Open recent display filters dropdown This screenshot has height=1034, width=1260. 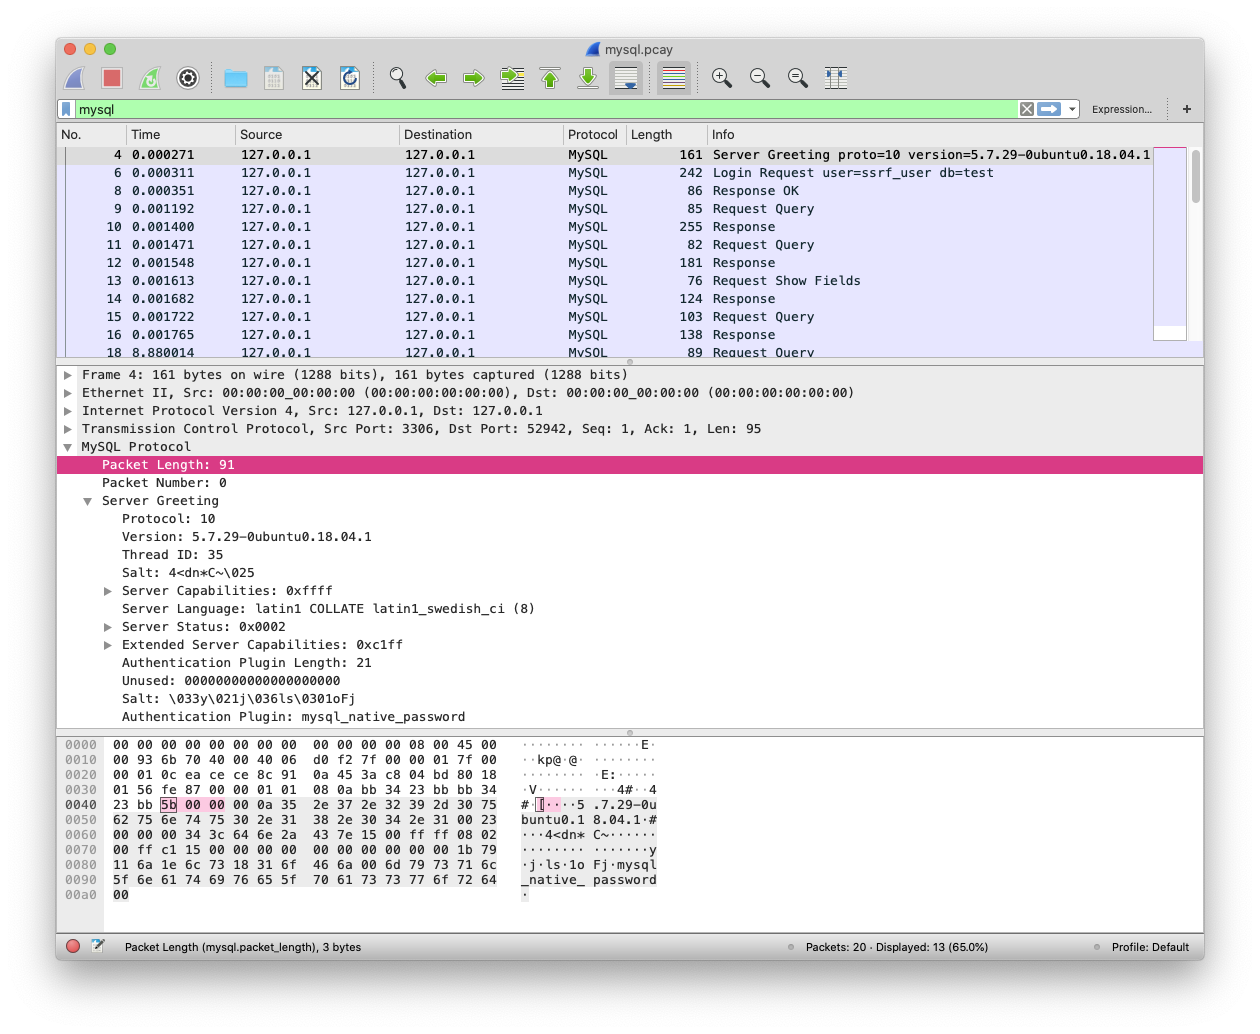1072,109
